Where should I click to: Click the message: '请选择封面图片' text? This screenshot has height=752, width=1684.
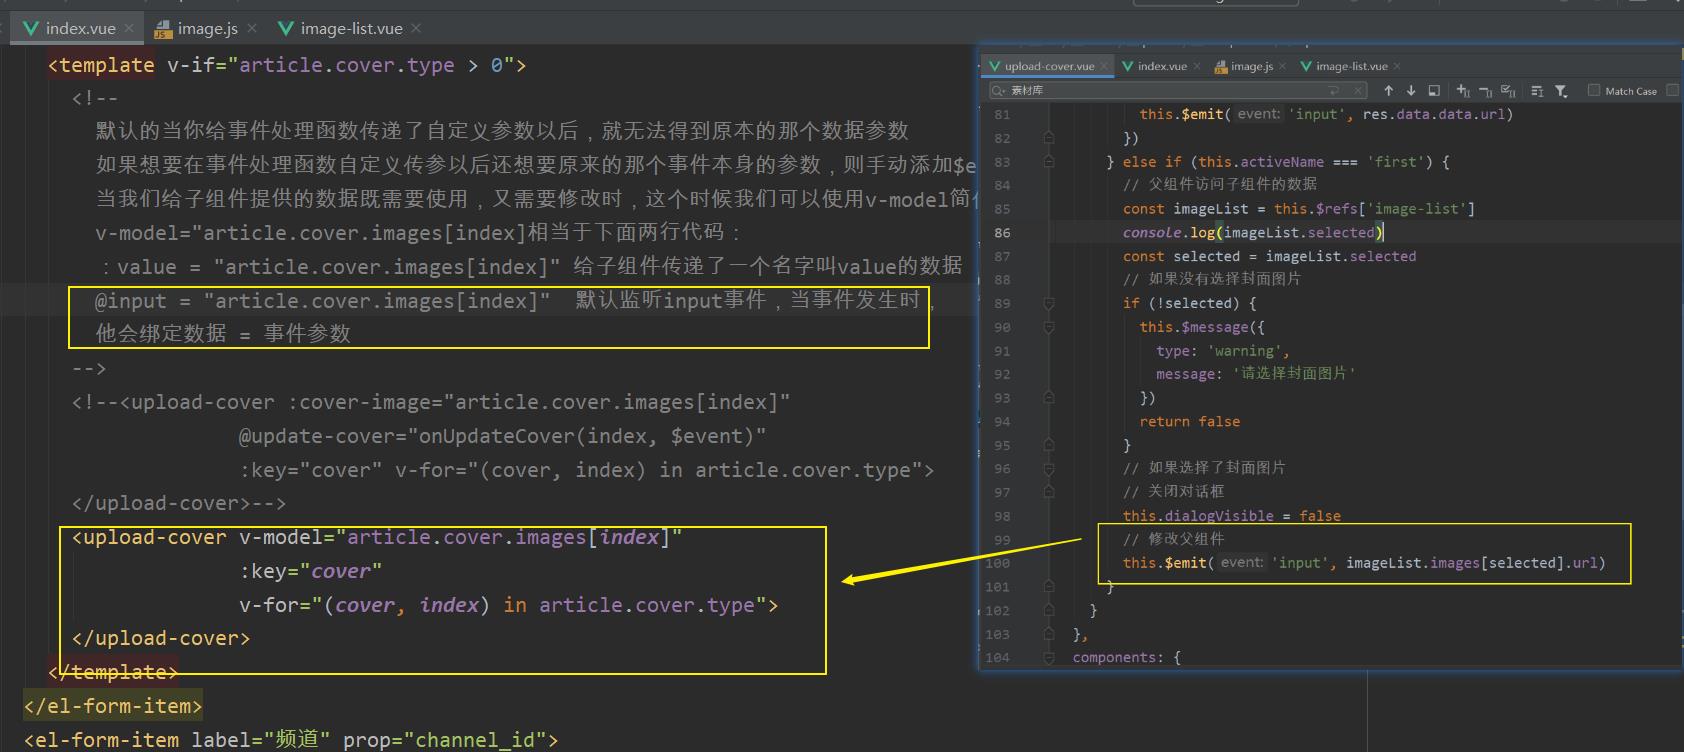click(1256, 374)
